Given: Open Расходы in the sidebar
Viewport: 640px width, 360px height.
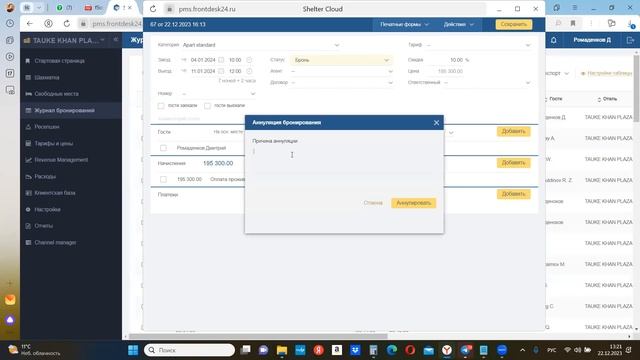Looking at the screenshot, I should tap(45, 177).
